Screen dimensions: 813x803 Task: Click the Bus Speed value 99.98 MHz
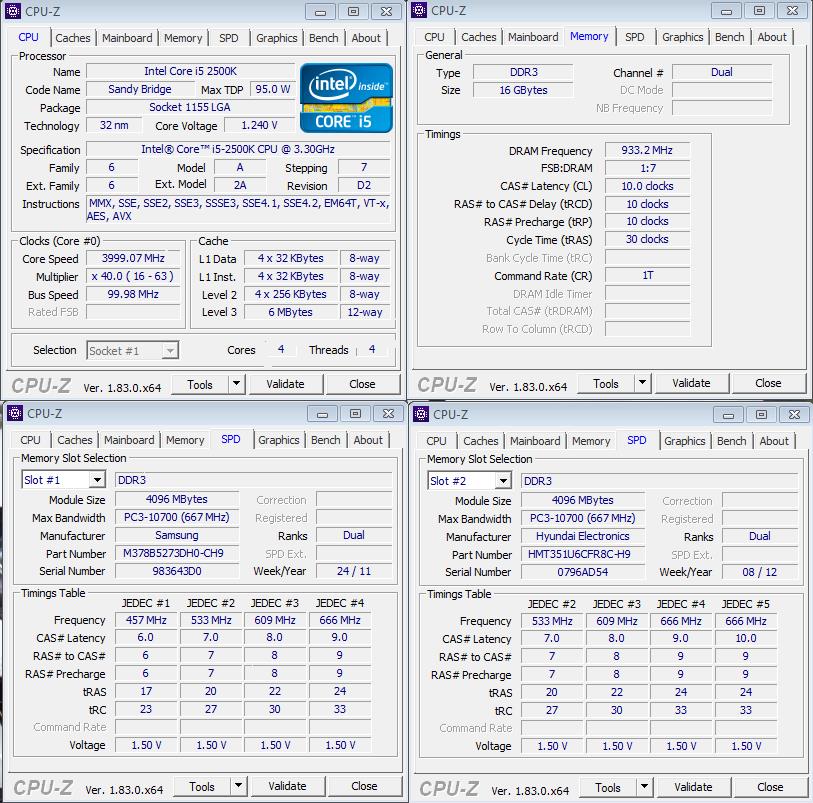(133, 294)
